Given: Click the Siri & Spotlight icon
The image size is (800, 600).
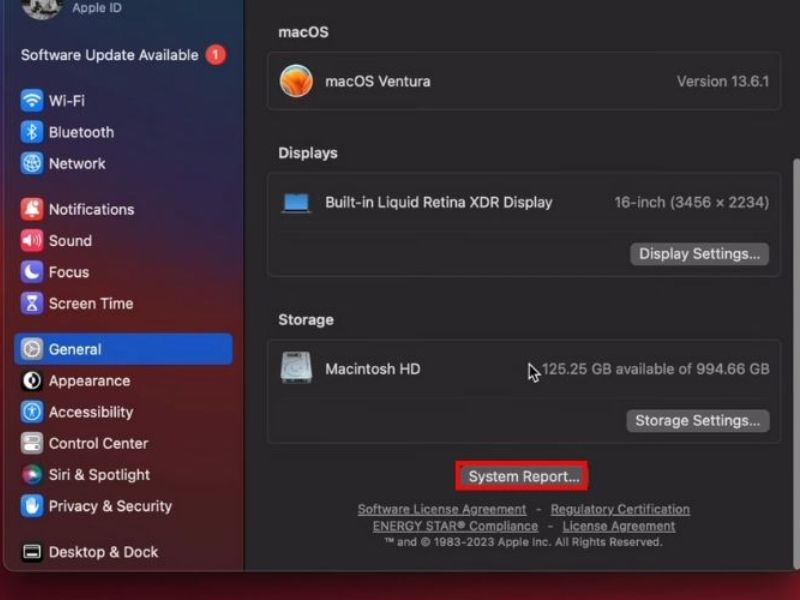Looking at the screenshot, I should (x=32, y=474).
